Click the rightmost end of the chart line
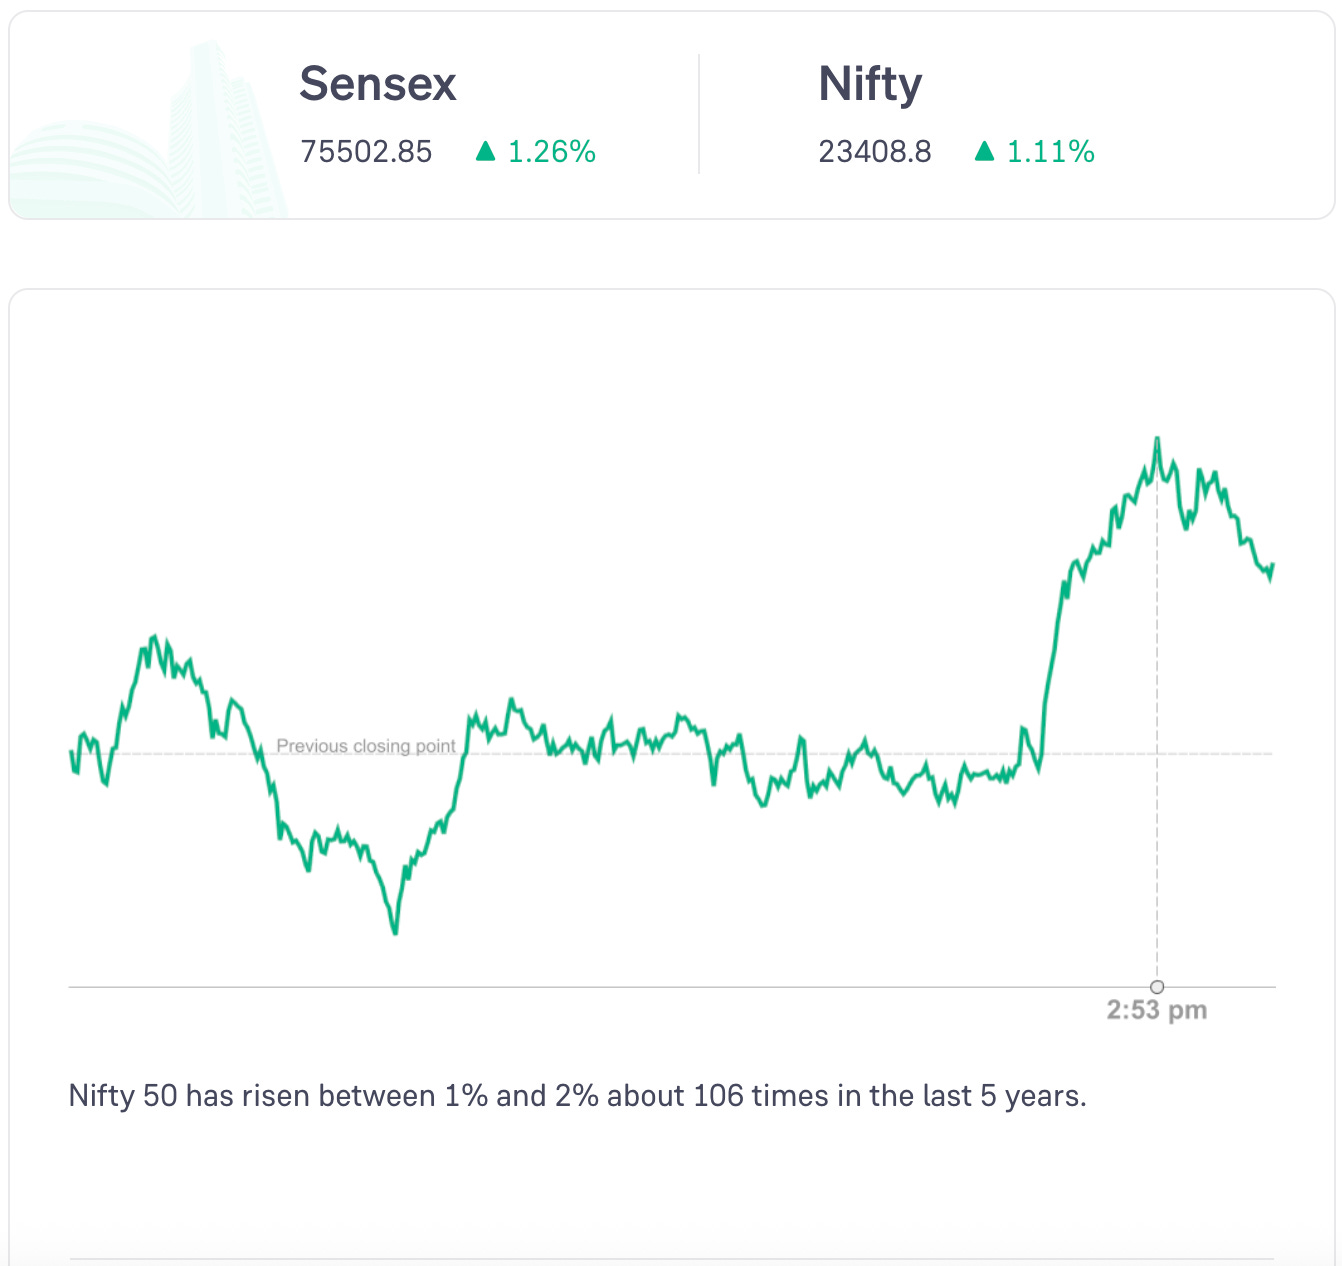Viewport: 1342px width, 1266px height. (1272, 567)
